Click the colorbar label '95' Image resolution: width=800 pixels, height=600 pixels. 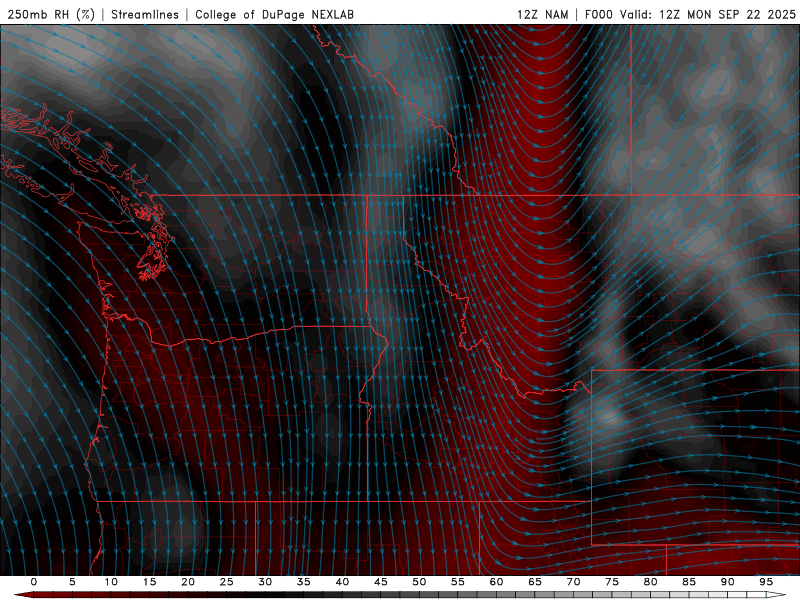pos(766,582)
